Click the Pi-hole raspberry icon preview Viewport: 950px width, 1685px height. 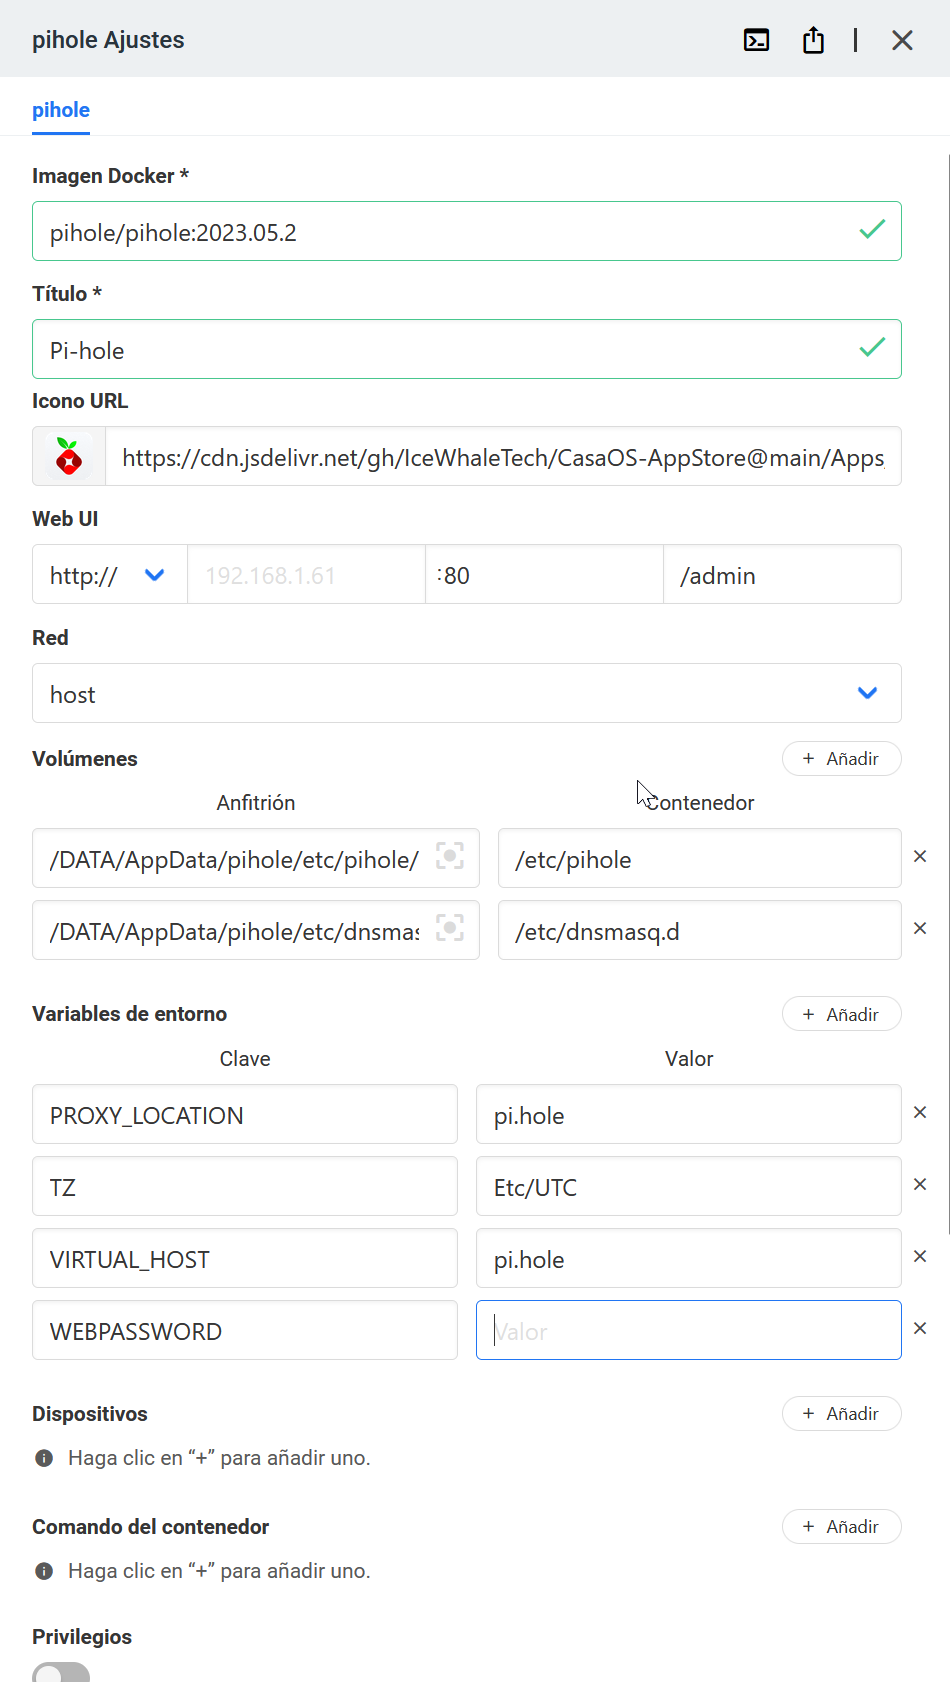[x=69, y=457]
